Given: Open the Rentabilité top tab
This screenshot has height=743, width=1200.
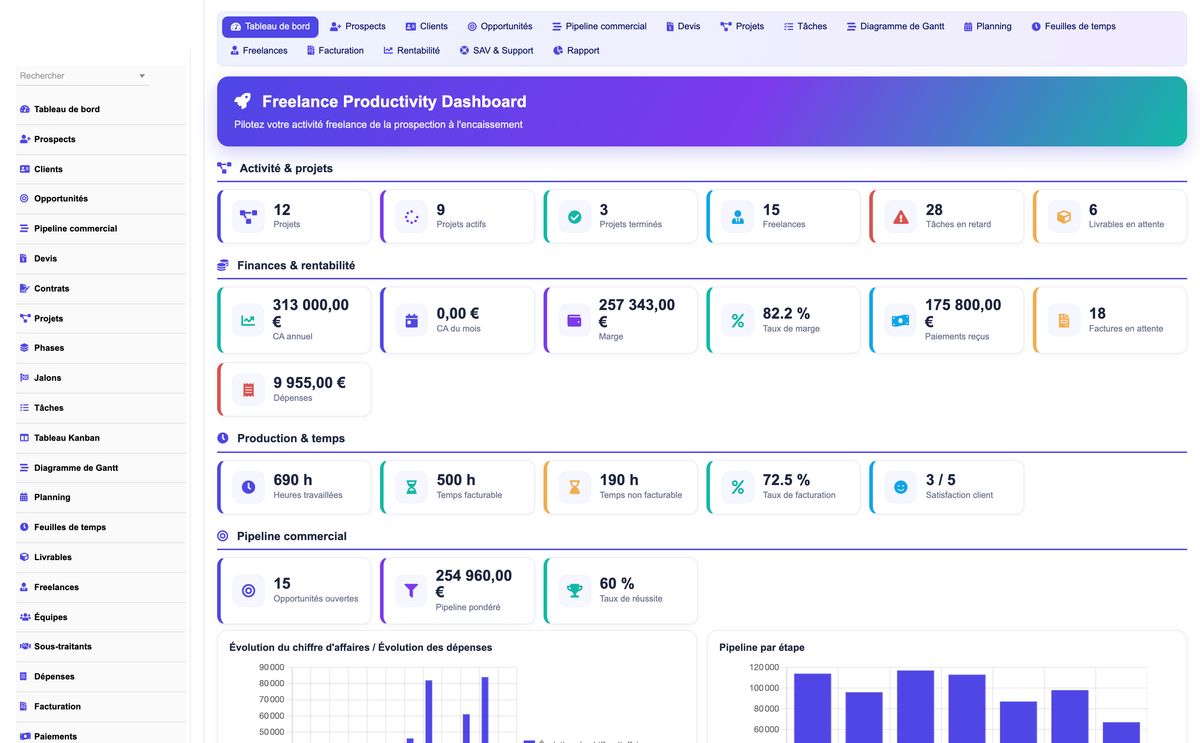Looking at the screenshot, I should coord(411,50).
